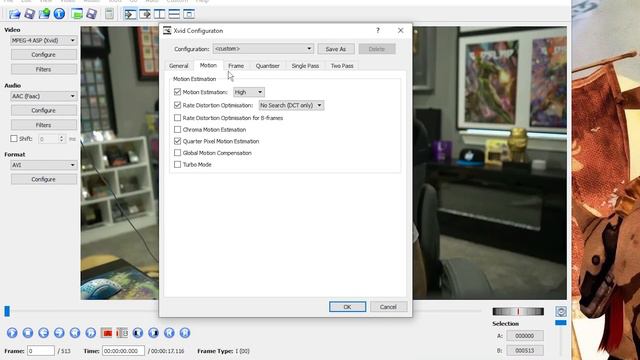
Task: Click OK in the Xvid Configuration dialog
Action: click(x=347, y=307)
